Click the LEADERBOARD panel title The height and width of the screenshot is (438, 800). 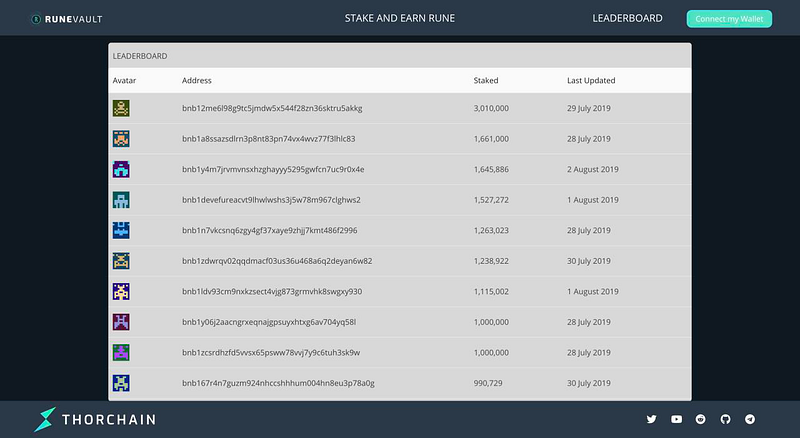[140, 56]
